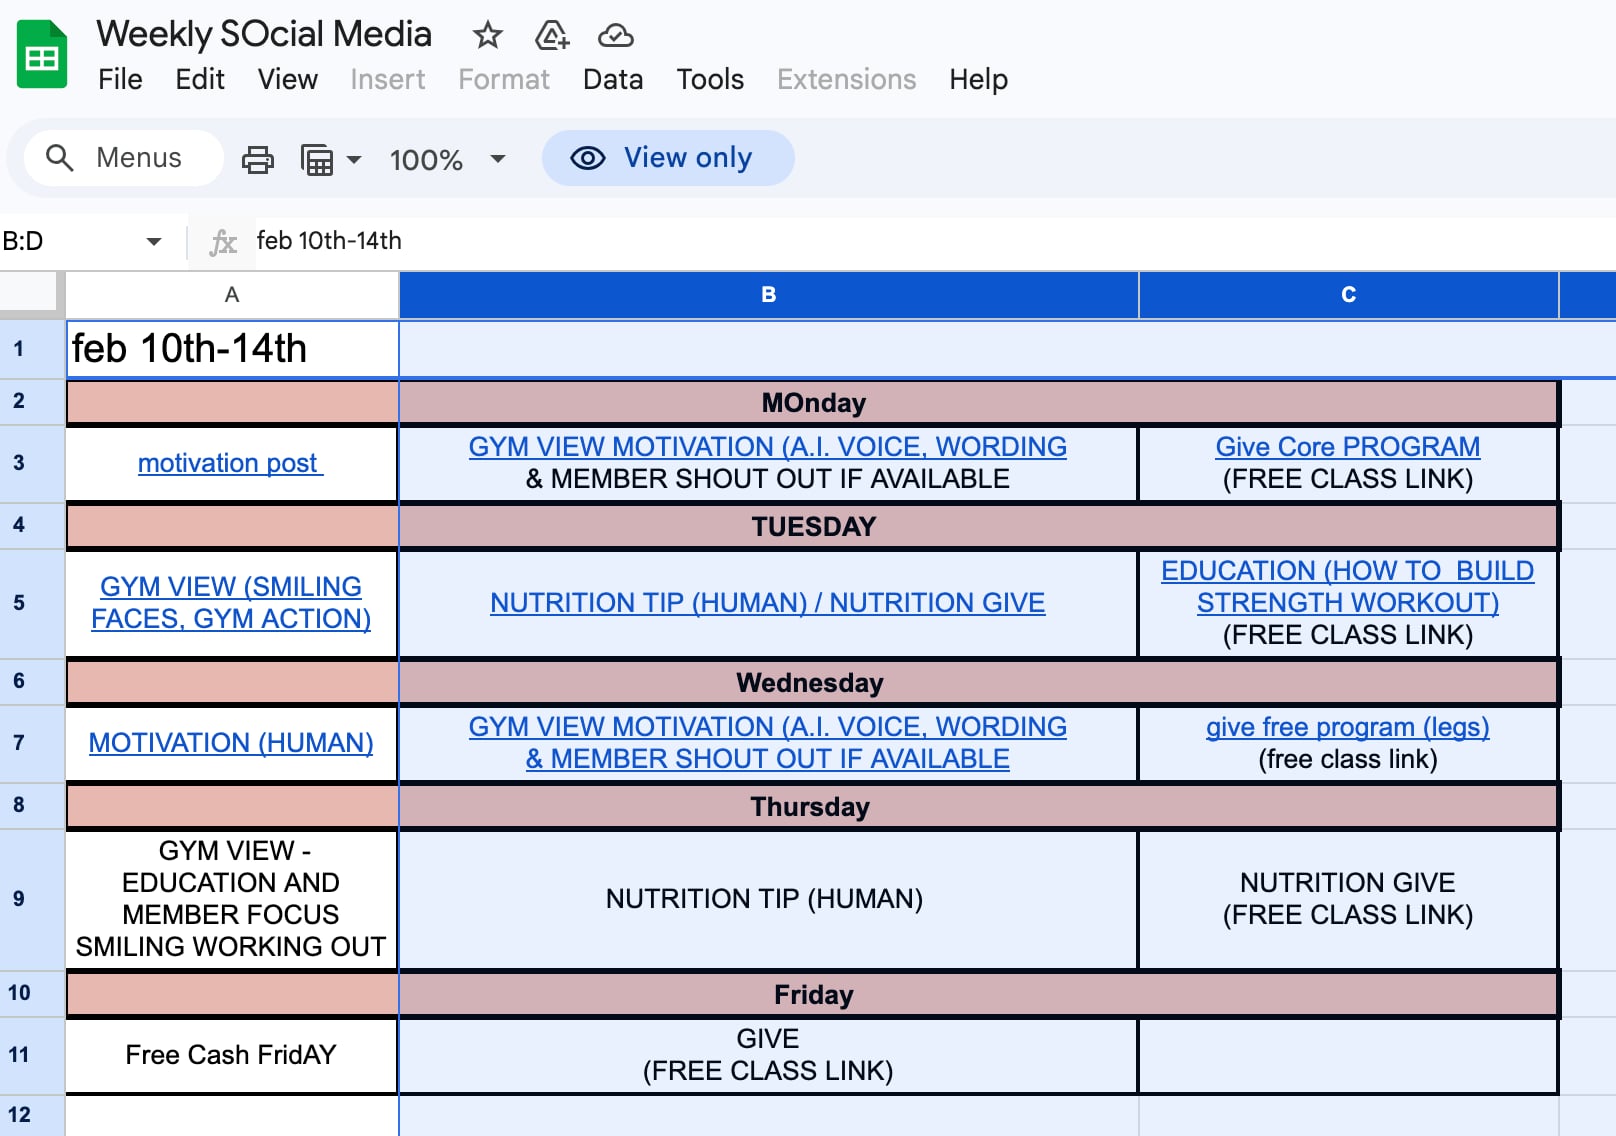The height and width of the screenshot is (1136, 1616).
Task: Check the cloud document status icon
Action: 615,36
